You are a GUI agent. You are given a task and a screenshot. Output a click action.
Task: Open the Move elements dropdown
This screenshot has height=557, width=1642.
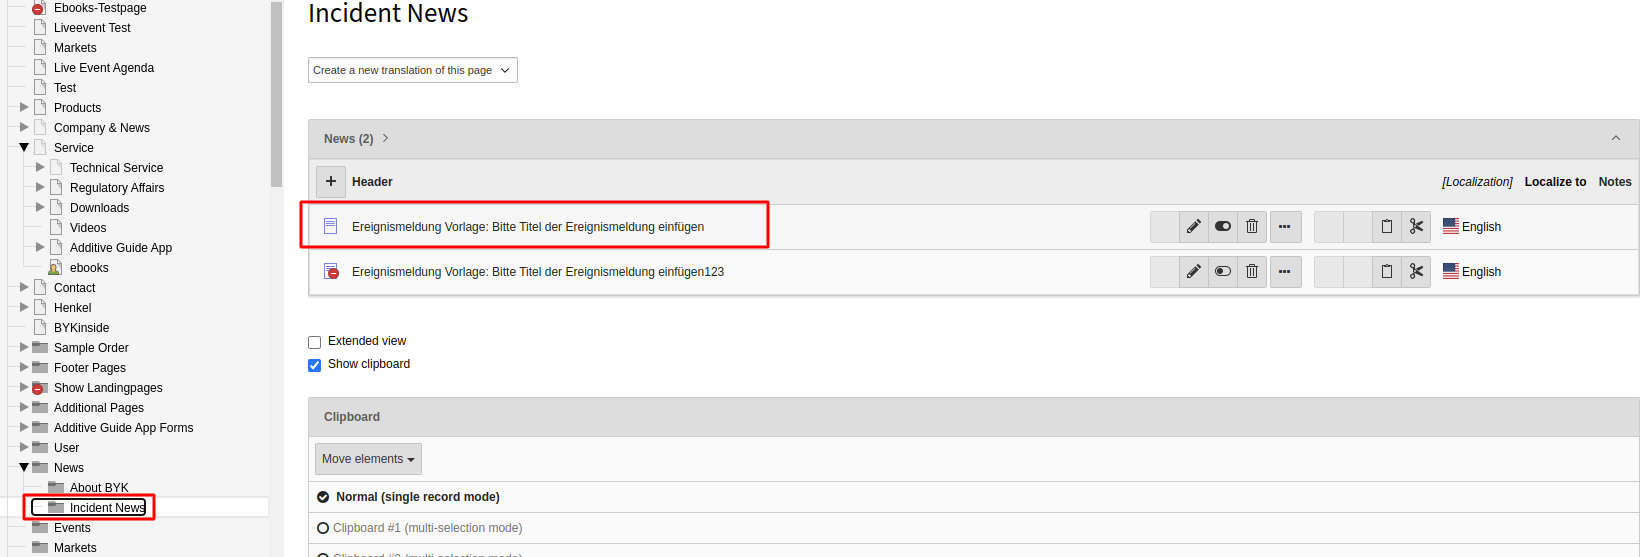click(x=368, y=459)
